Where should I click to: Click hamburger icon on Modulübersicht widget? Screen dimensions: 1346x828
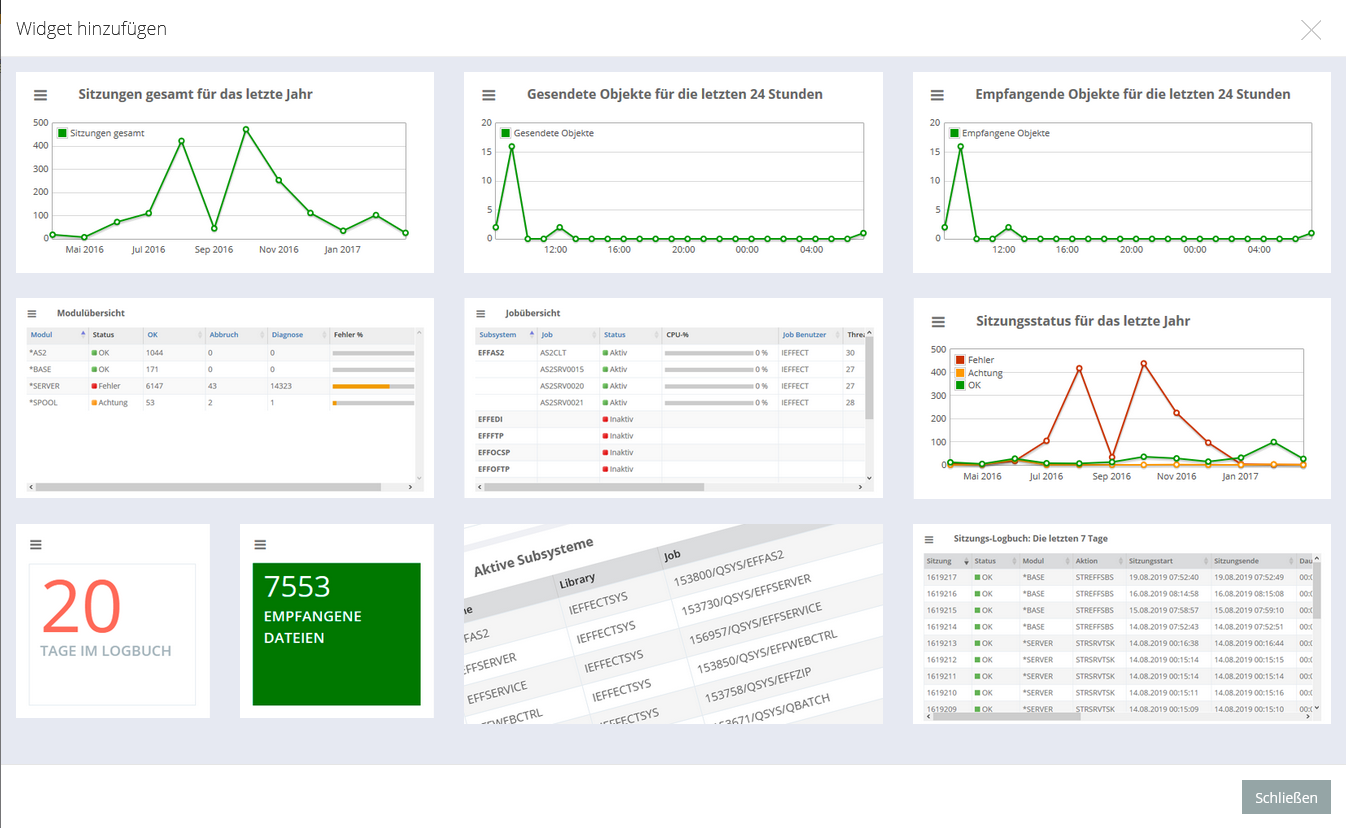[32, 314]
